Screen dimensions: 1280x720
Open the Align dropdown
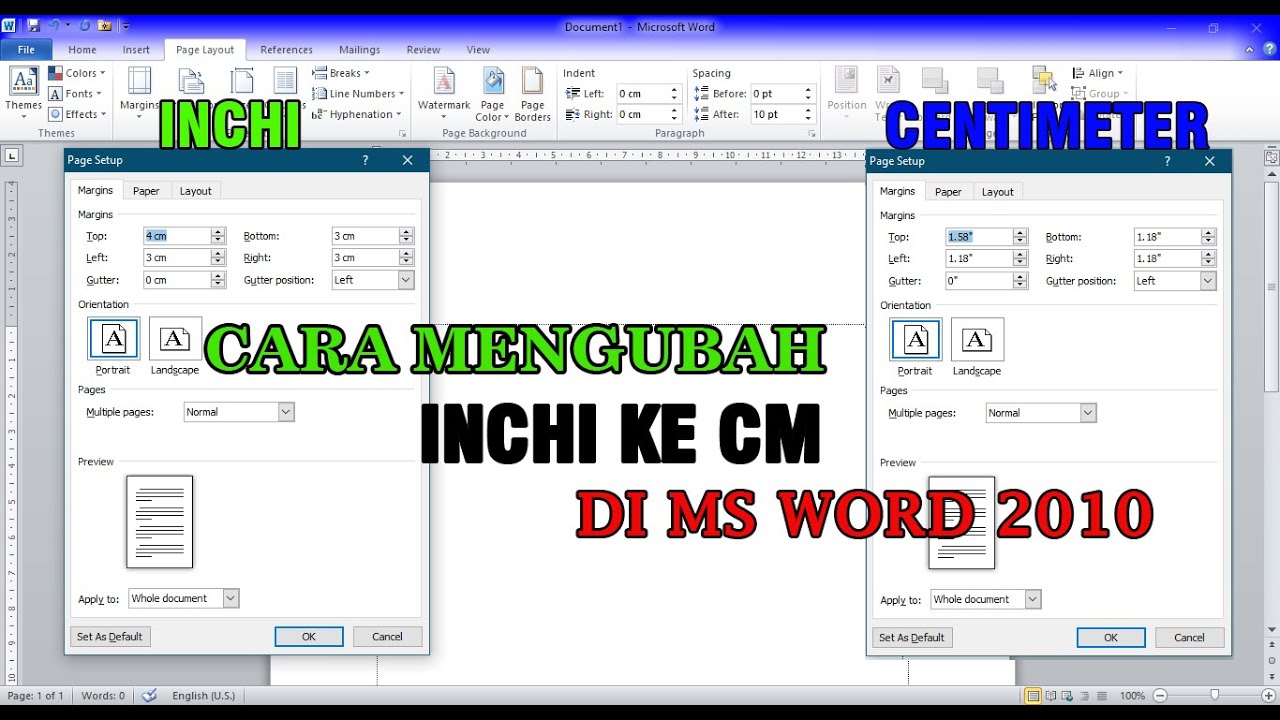tap(1098, 73)
